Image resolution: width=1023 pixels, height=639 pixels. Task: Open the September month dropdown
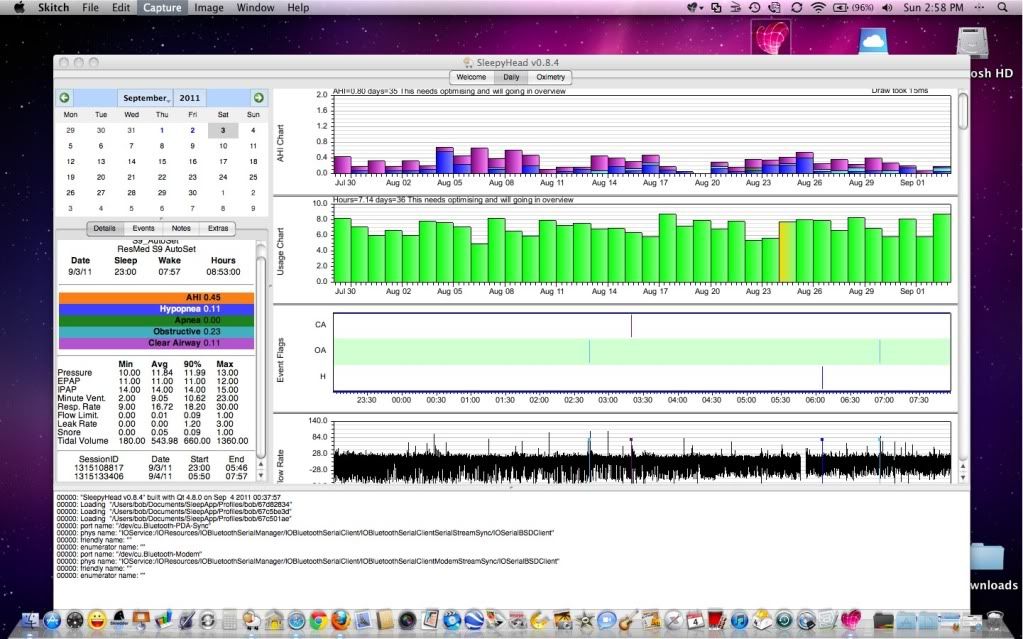(145, 98)
